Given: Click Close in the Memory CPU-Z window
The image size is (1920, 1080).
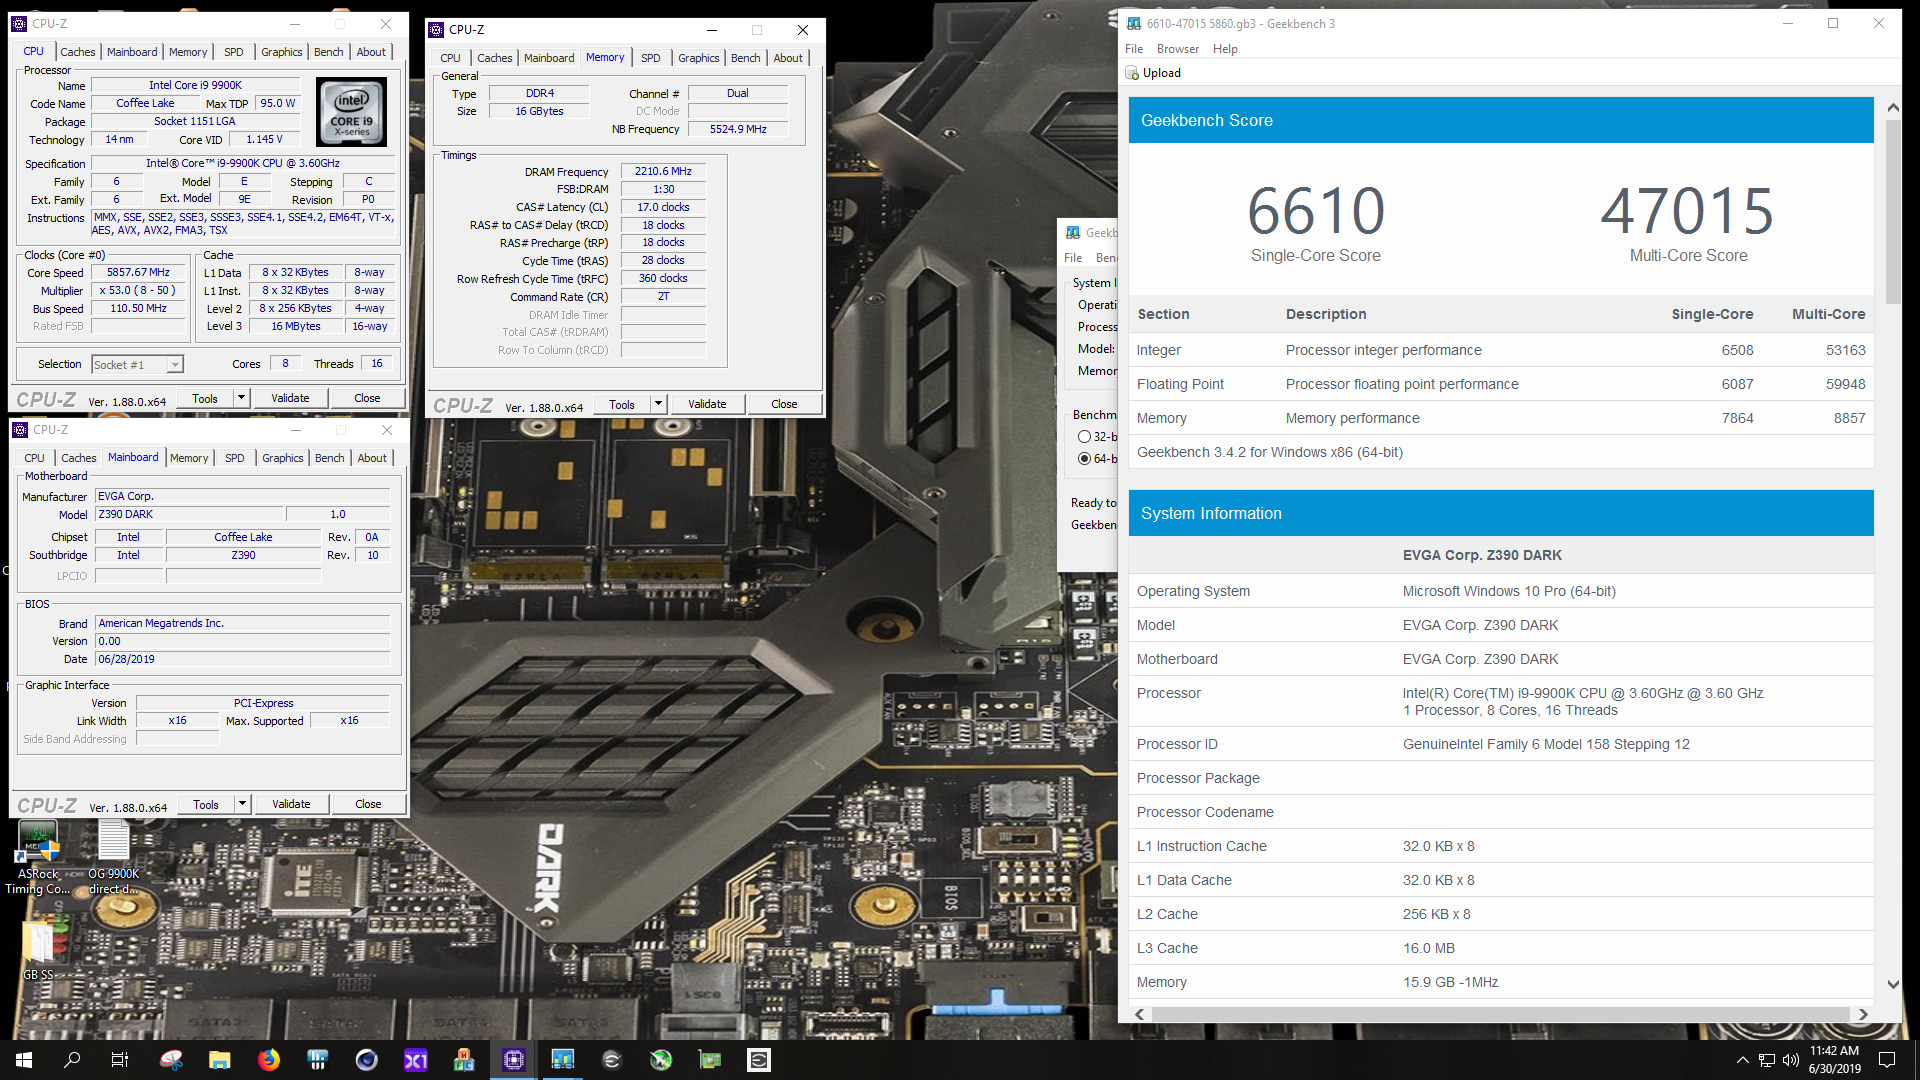Looking at the screenshot, I should pyautogui.click(x=784, y=404).
